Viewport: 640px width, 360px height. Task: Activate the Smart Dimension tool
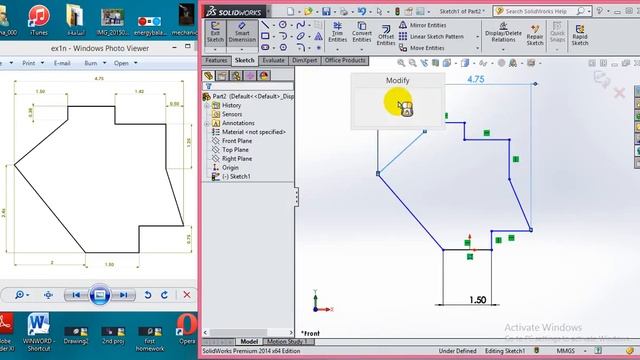[242, 32]
